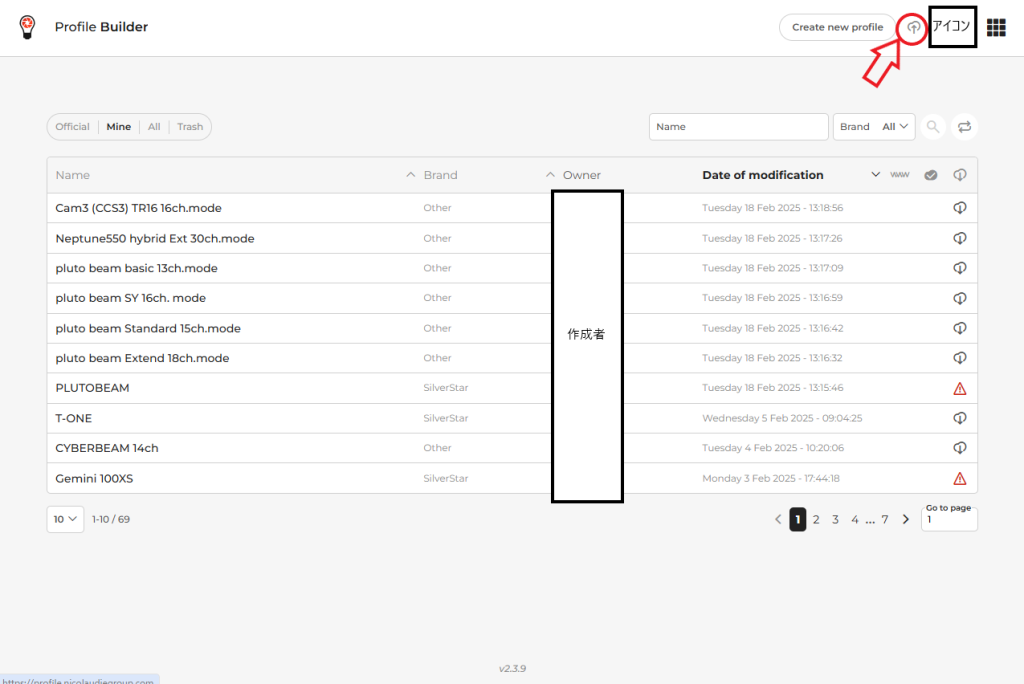The height and width of the screenshot is (684, 1024).
Task: Click date Wednesday 5 Feb 2025 - 09:04:25
Action: [x=782, y=418]
